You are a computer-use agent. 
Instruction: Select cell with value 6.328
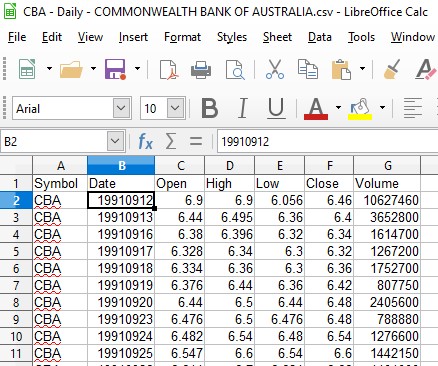click(180, 251)
